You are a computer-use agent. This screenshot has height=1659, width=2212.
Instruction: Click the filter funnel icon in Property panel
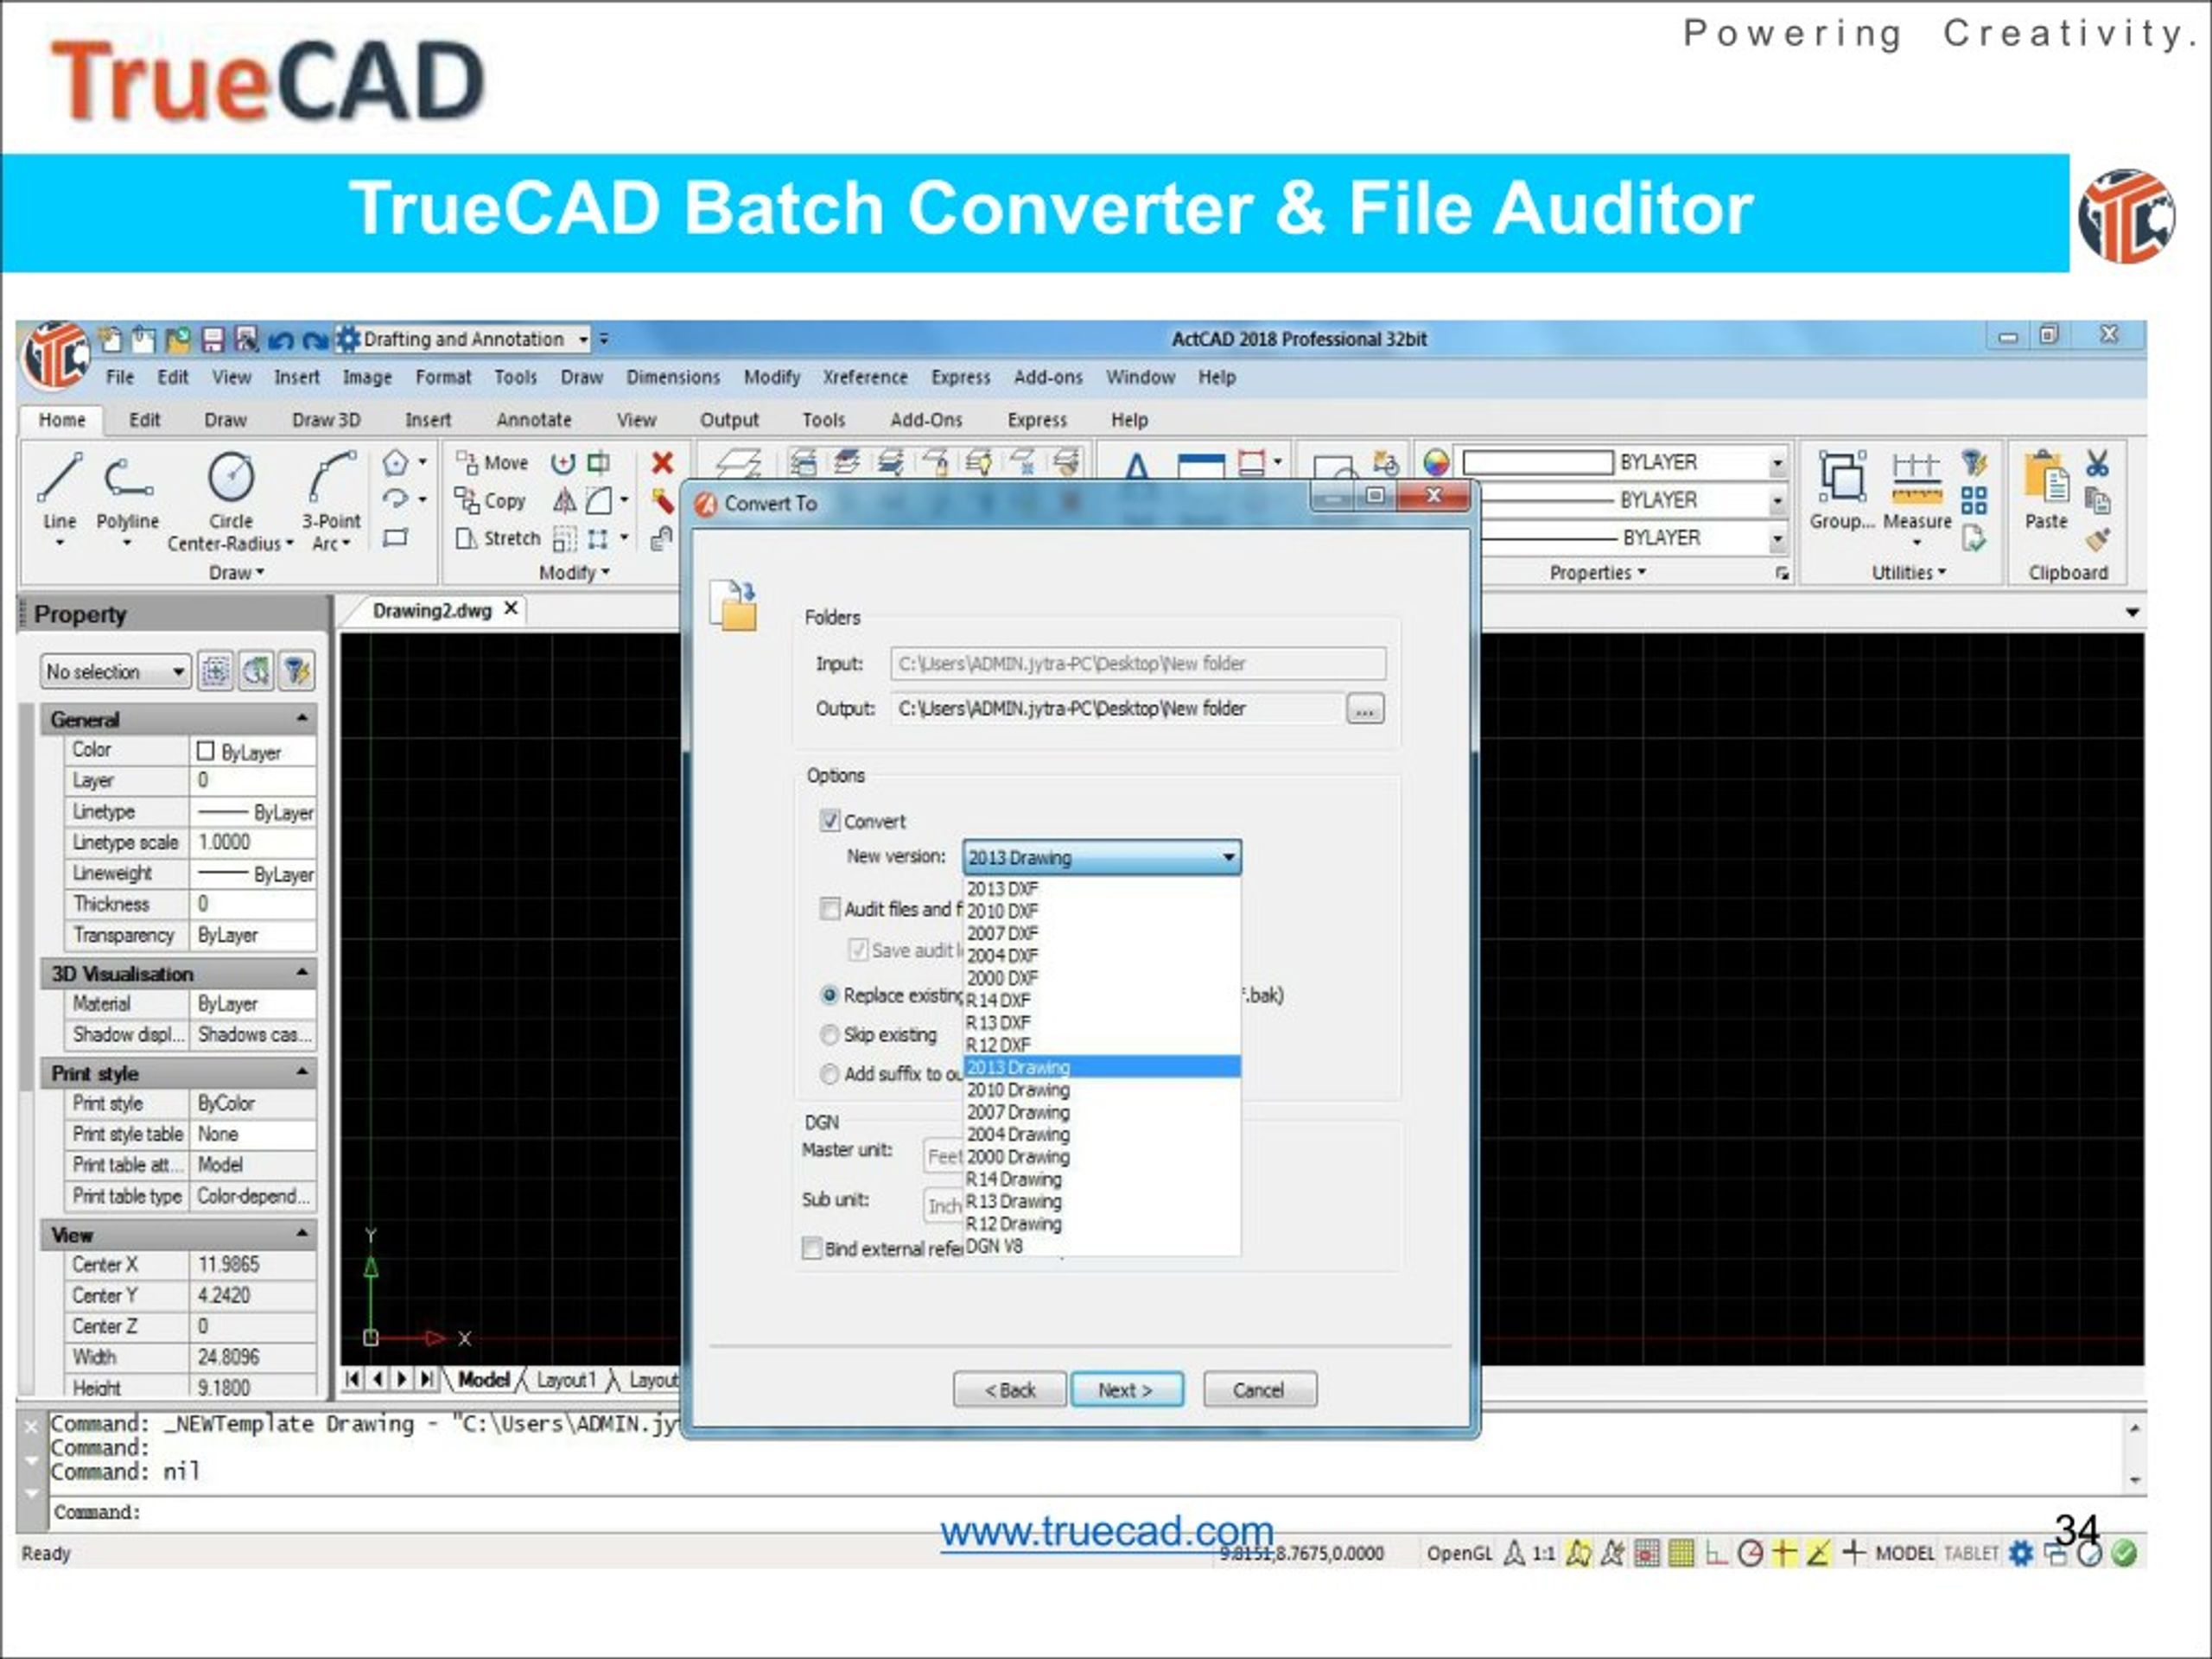tap(297, 671)
